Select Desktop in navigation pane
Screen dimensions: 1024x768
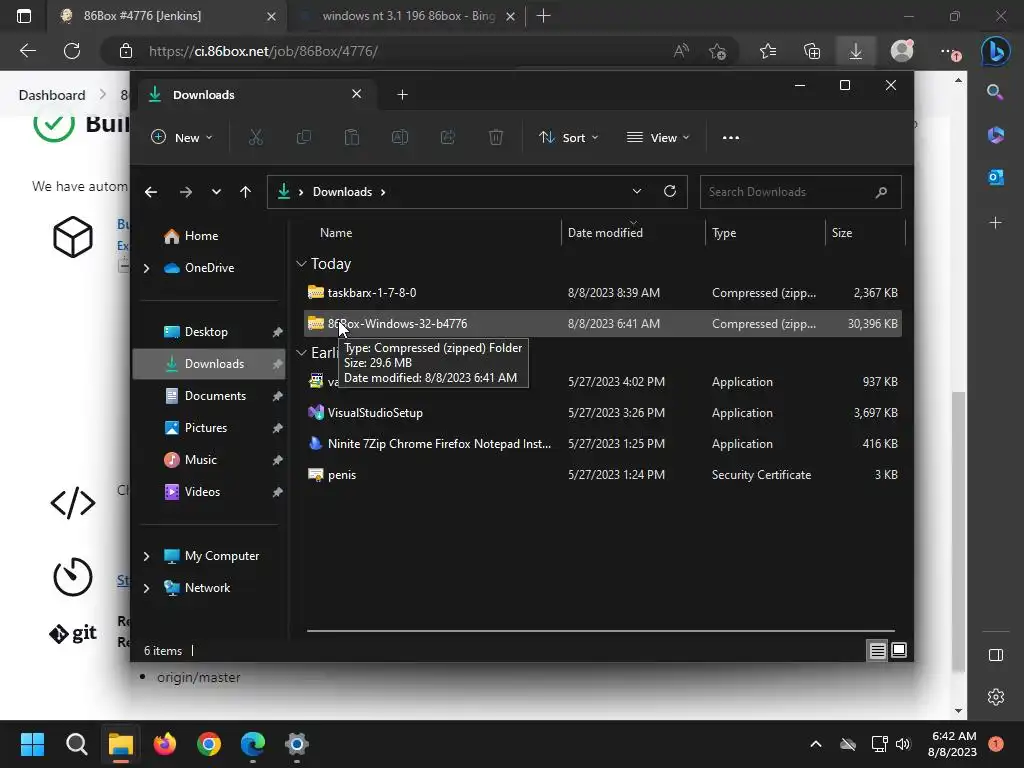[x=206, y=332]
